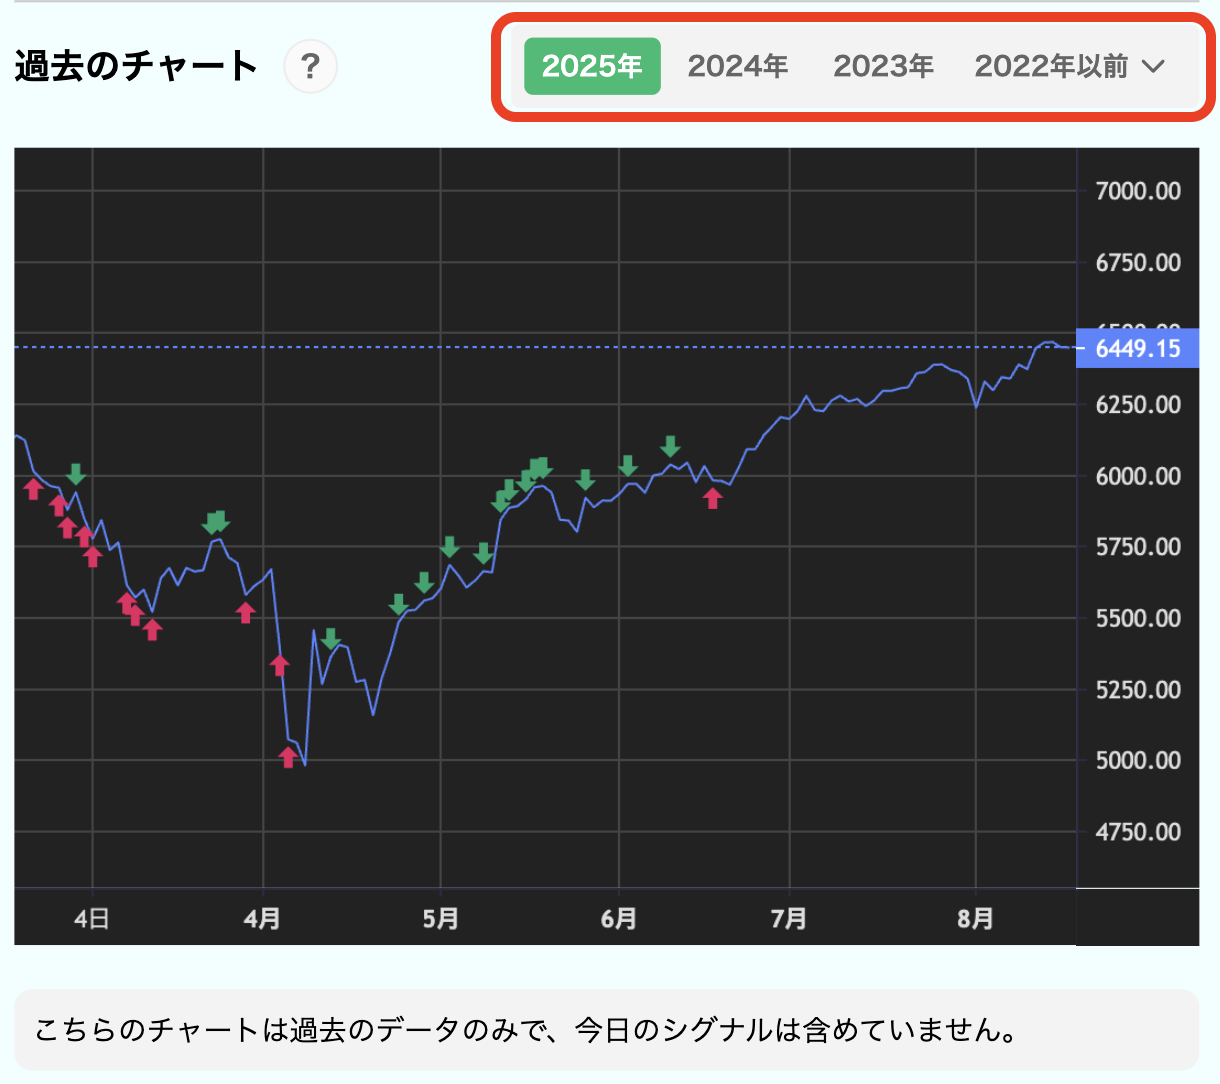Image resolution: width=1220 pixels, height=1084 pixels.
Task: Click the blue 6449.15 price label
Action: [1137, 349]
